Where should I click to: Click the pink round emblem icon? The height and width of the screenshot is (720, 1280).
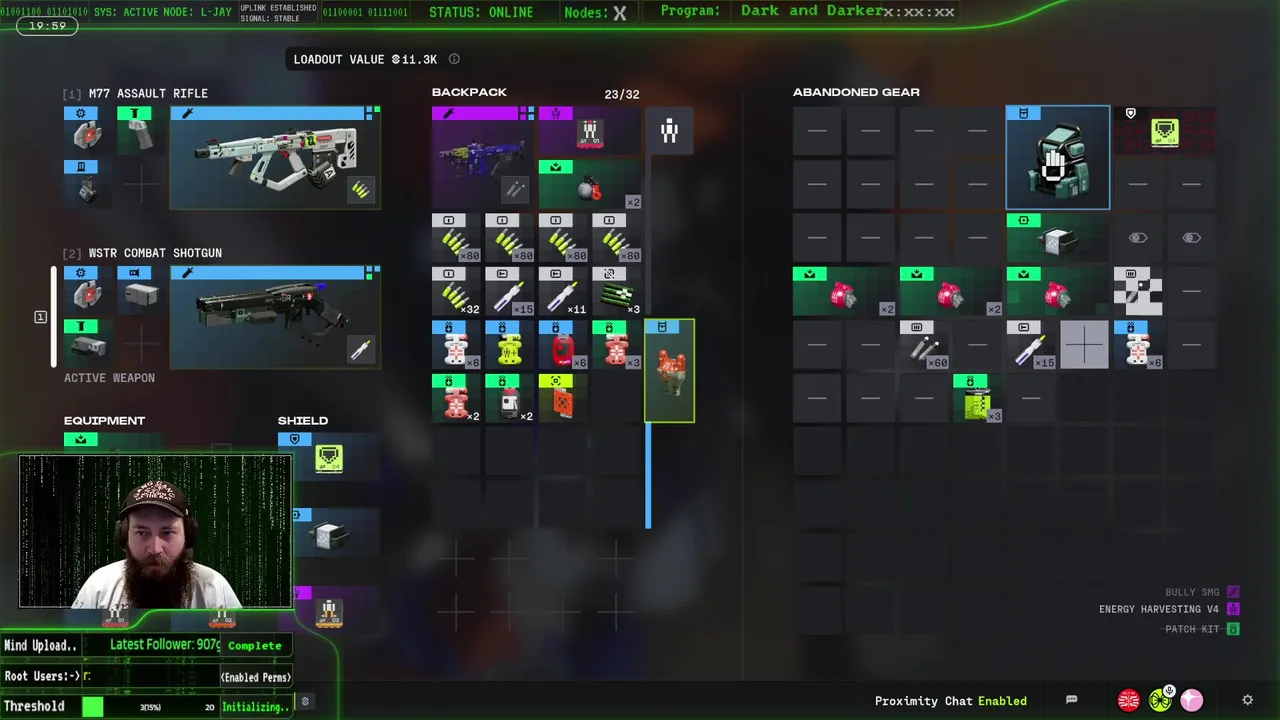click(1191, 700)
